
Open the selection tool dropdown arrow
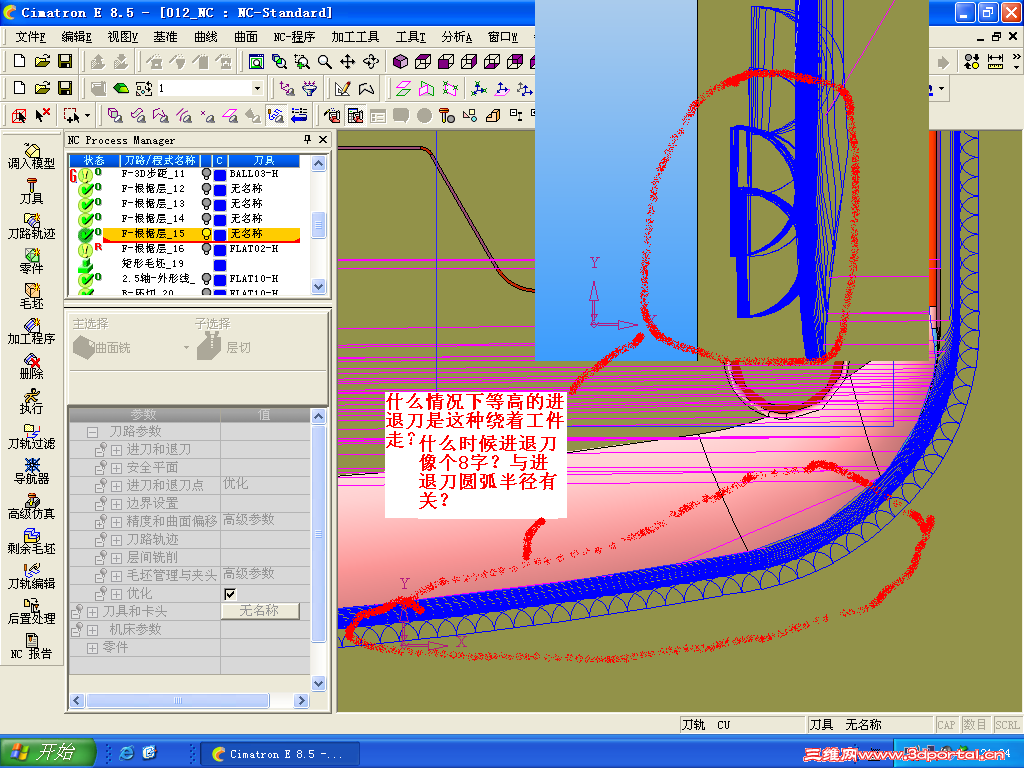click(x=88, y=116)
